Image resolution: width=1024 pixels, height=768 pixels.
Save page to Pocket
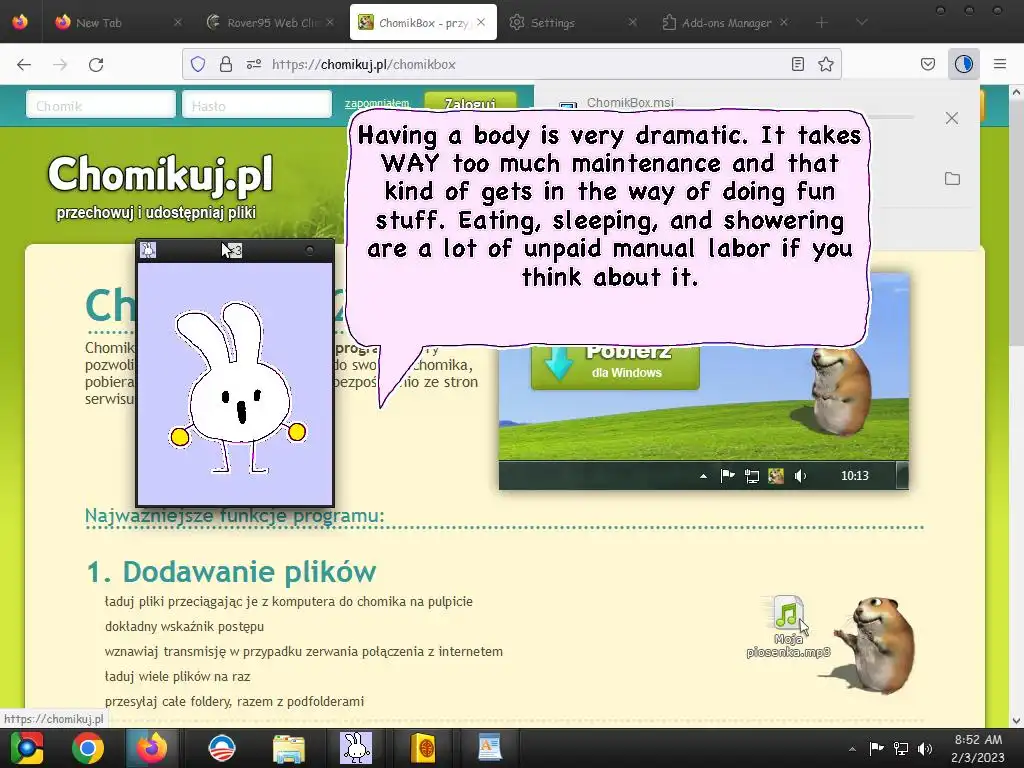(928, 64)
